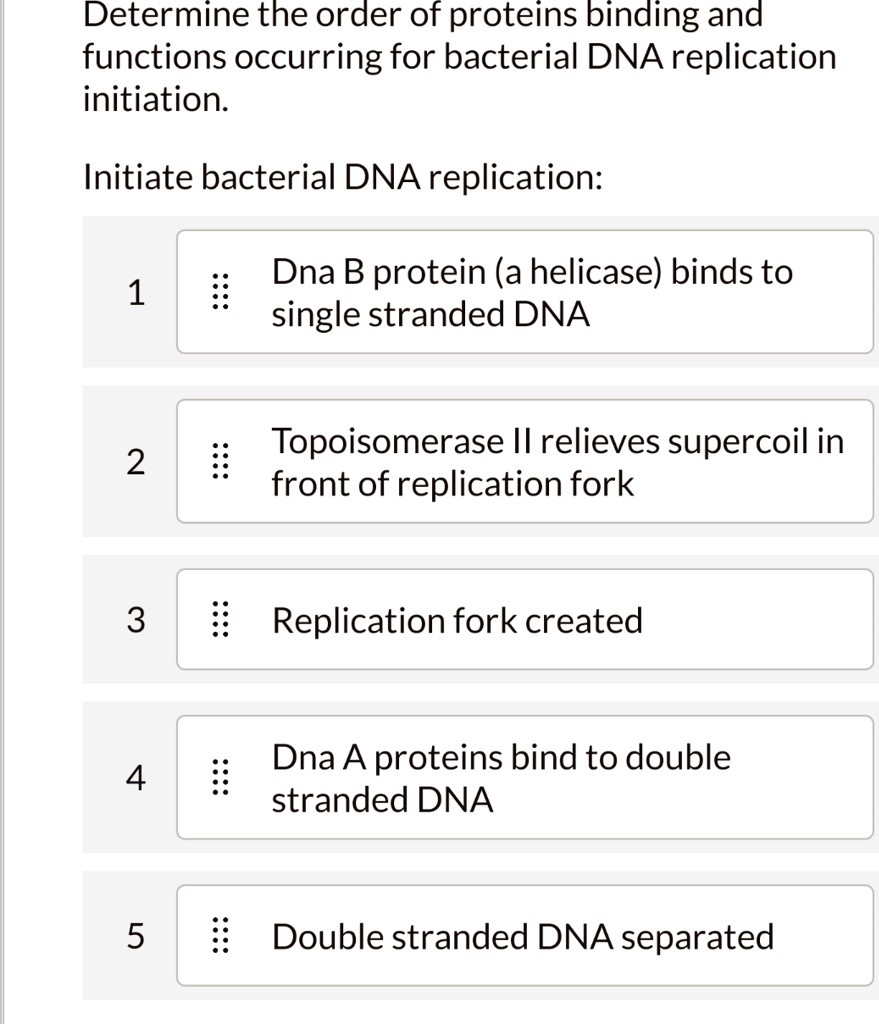879x1024 pixels.
Task: Click the number 4 position label
Action: [137, 778]
